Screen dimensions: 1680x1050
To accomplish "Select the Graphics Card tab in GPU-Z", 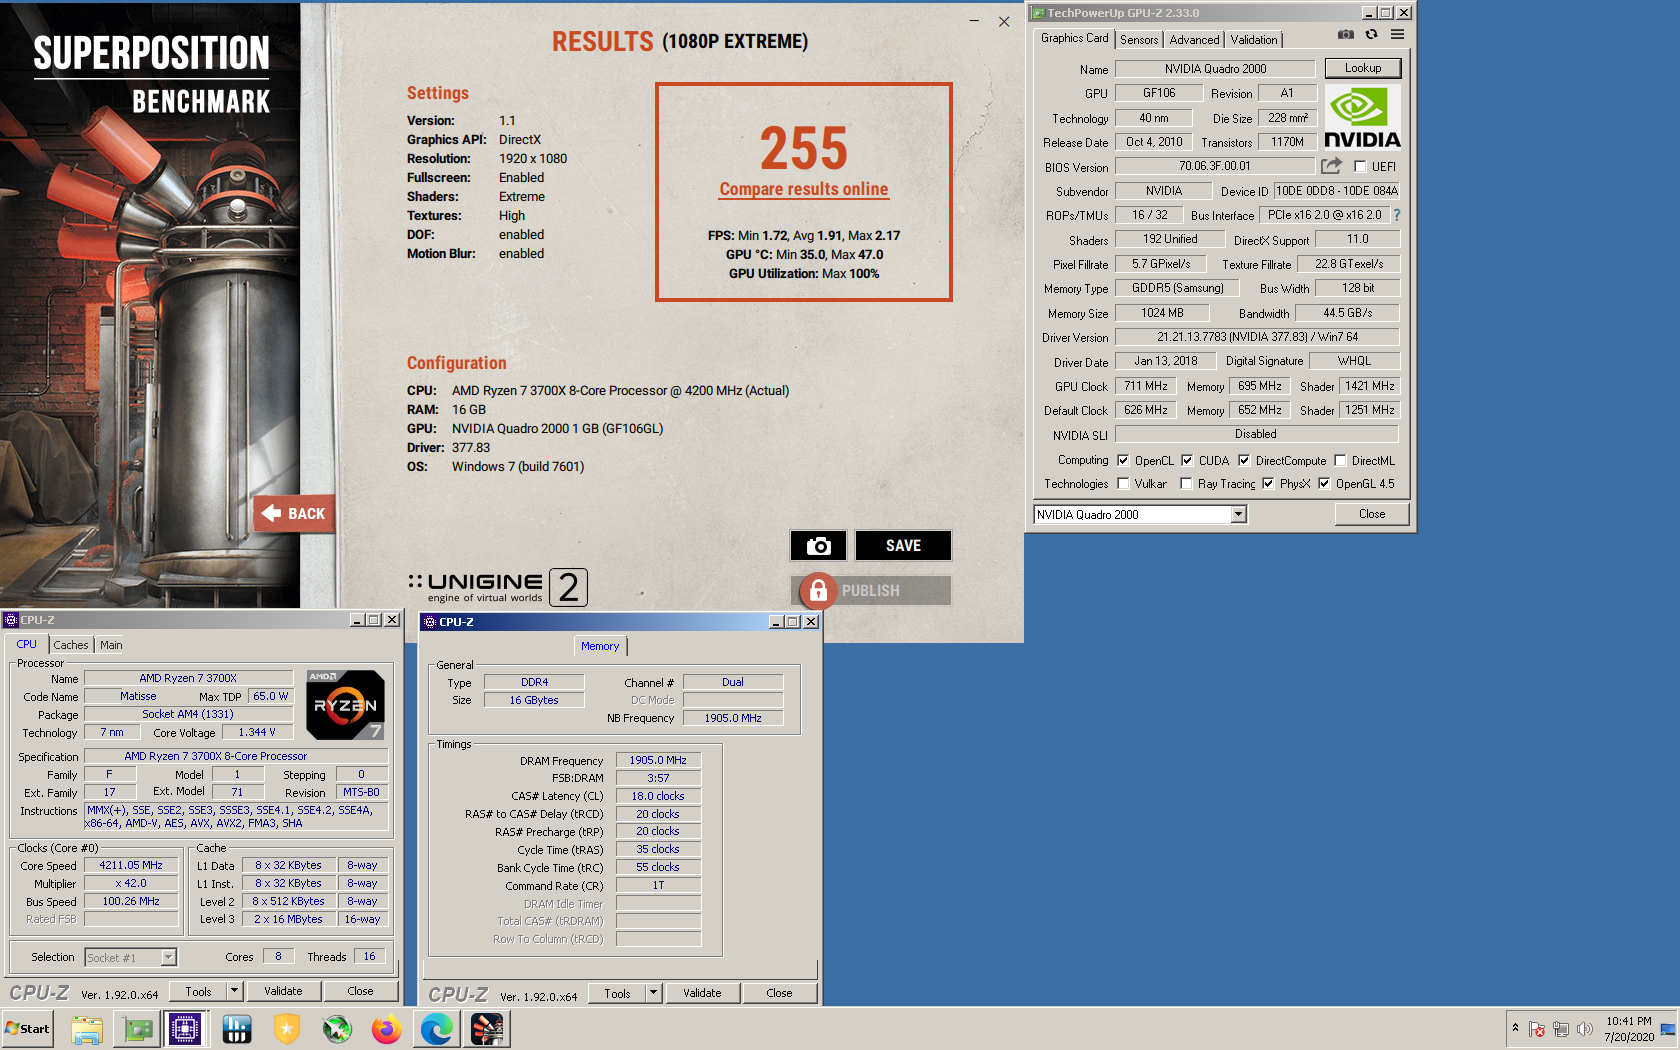I will 1074,38.
